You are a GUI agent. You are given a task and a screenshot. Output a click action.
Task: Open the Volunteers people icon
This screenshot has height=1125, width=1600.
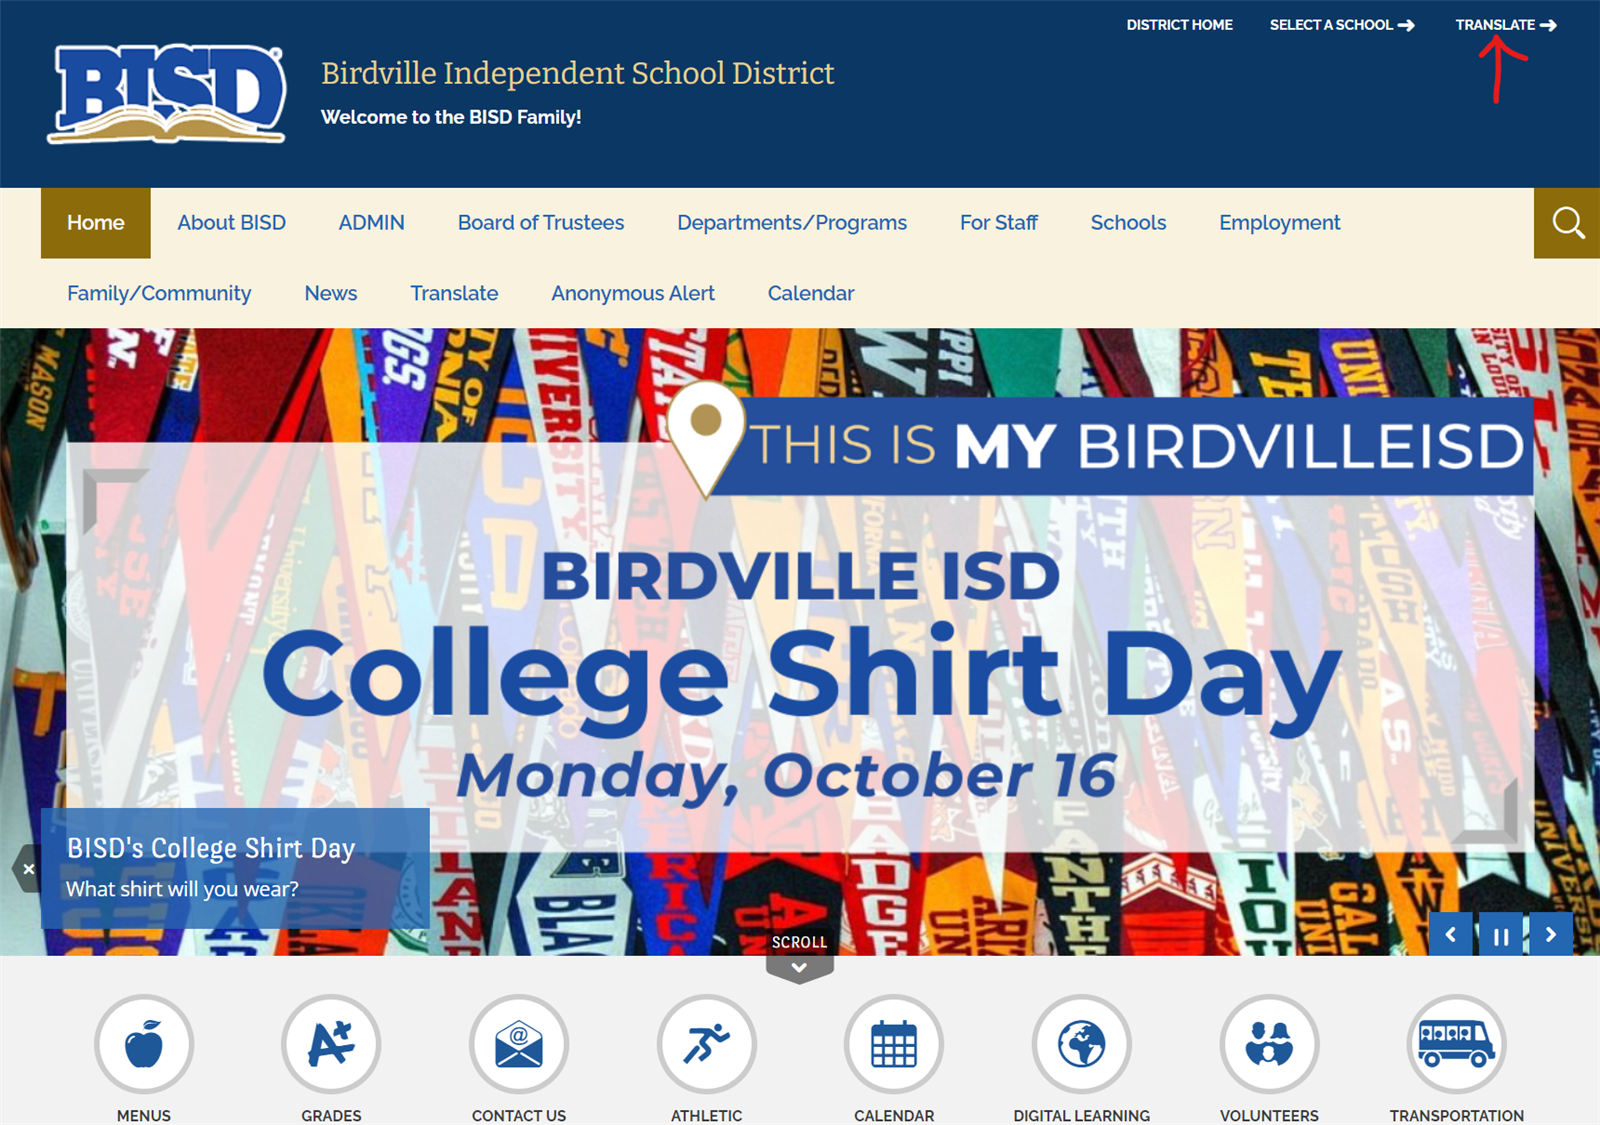pyautogui.click(x=1269, y=1044)
